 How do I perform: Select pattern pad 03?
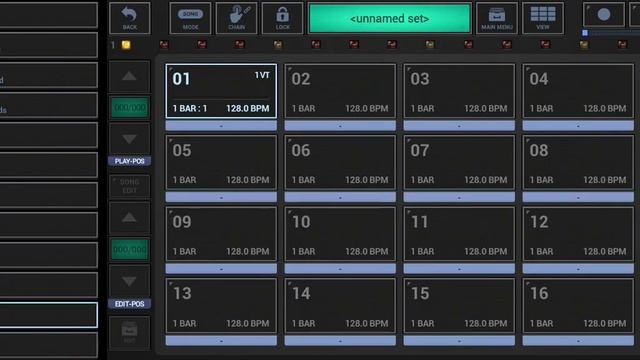[x=459, y=91]
